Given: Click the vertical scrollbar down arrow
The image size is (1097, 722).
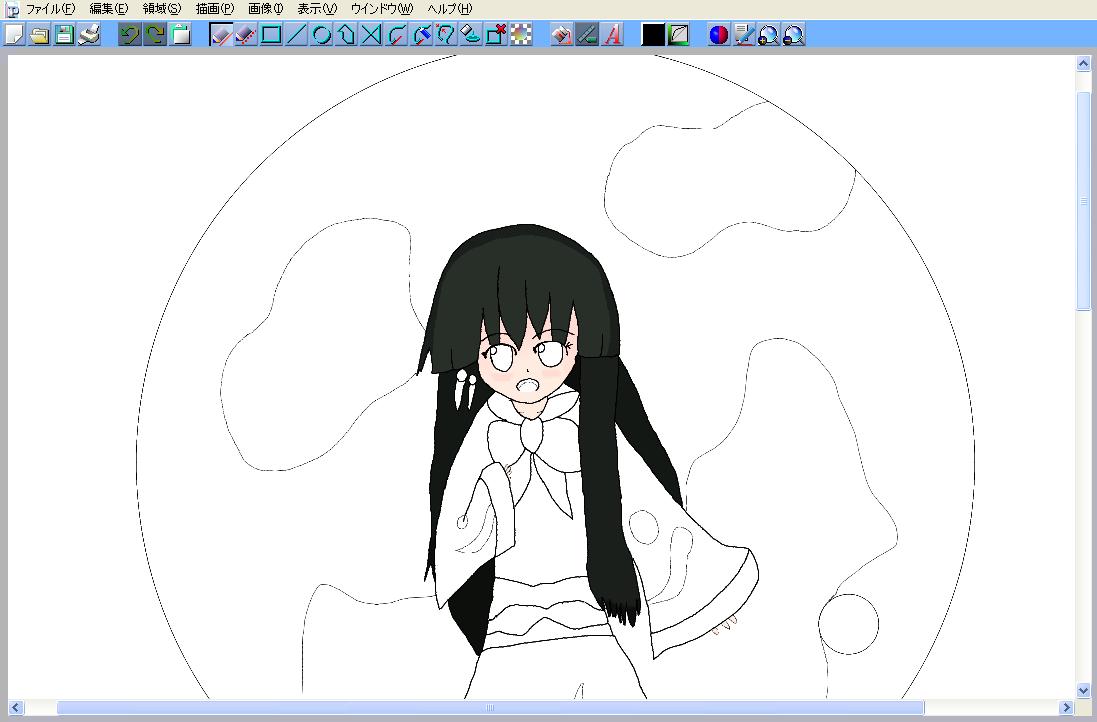Looking at the screenshot, I should 1083,691.
